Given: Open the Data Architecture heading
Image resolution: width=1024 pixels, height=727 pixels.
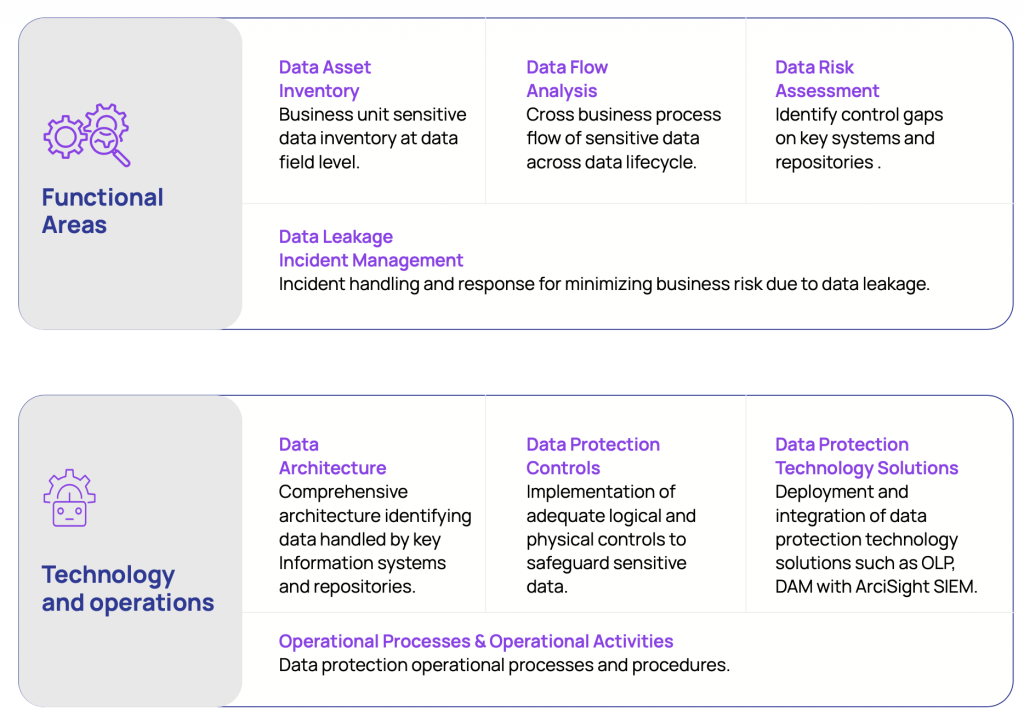Looking at the screenshot, I should pyautogui.click(x=332, y=456).
